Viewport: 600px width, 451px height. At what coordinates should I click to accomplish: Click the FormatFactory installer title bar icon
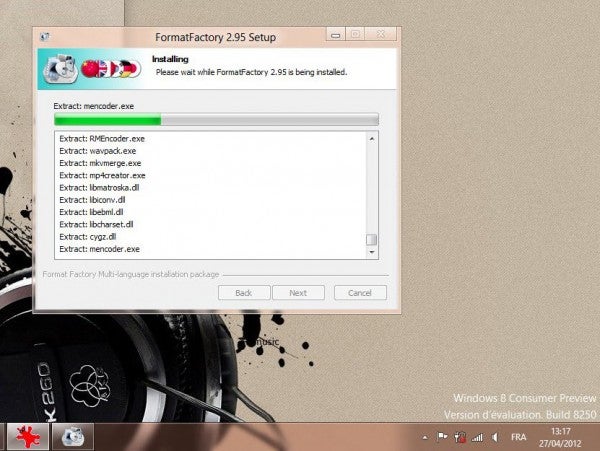(45, 37)
